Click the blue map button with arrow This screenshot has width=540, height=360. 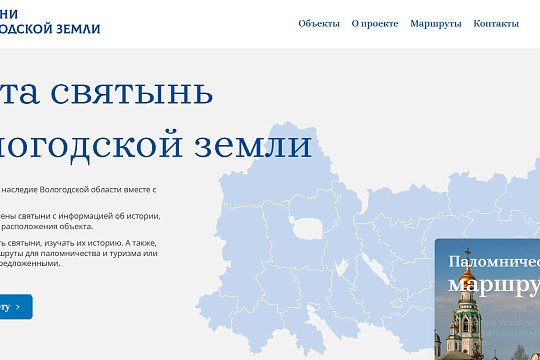(x=16, y=307)
